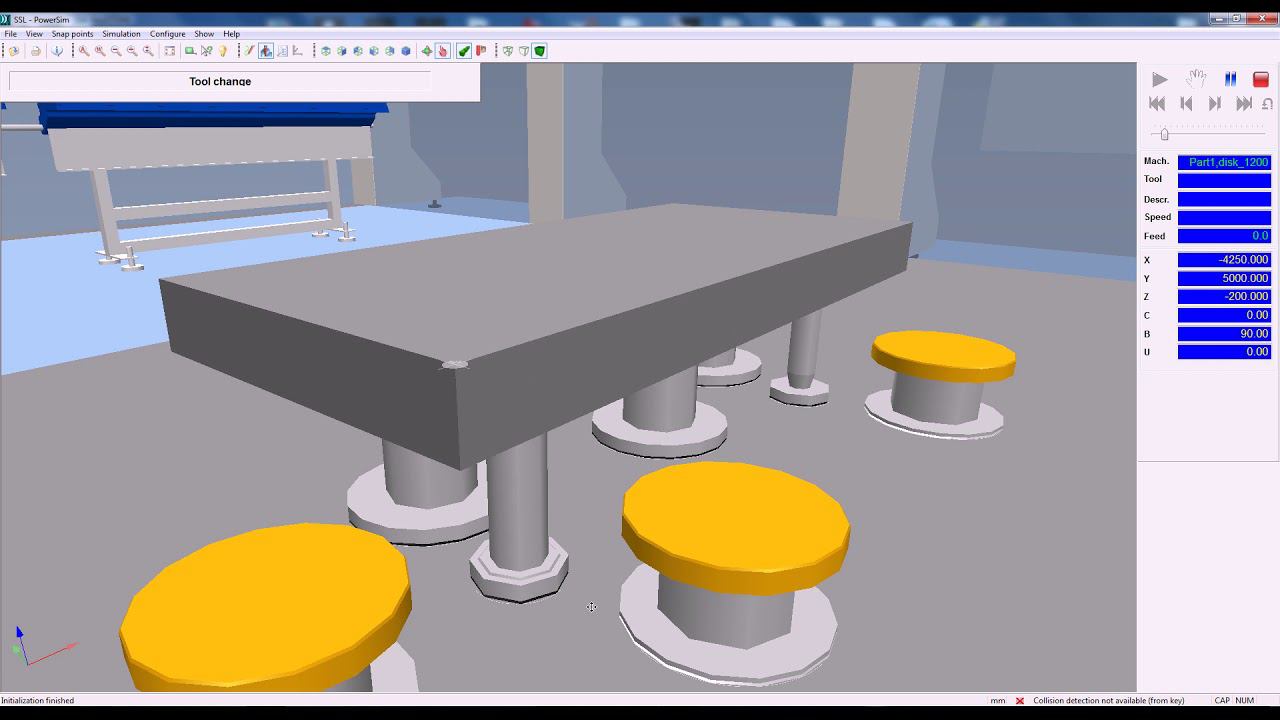Click the NUM status indicator

tap(1245, 701)
